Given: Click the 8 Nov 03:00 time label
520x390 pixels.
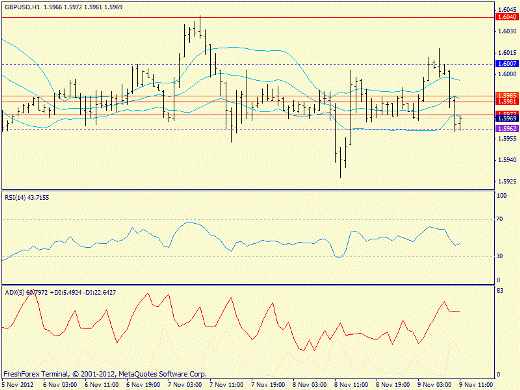Looking at the screenshot, I should click(310, 385).
